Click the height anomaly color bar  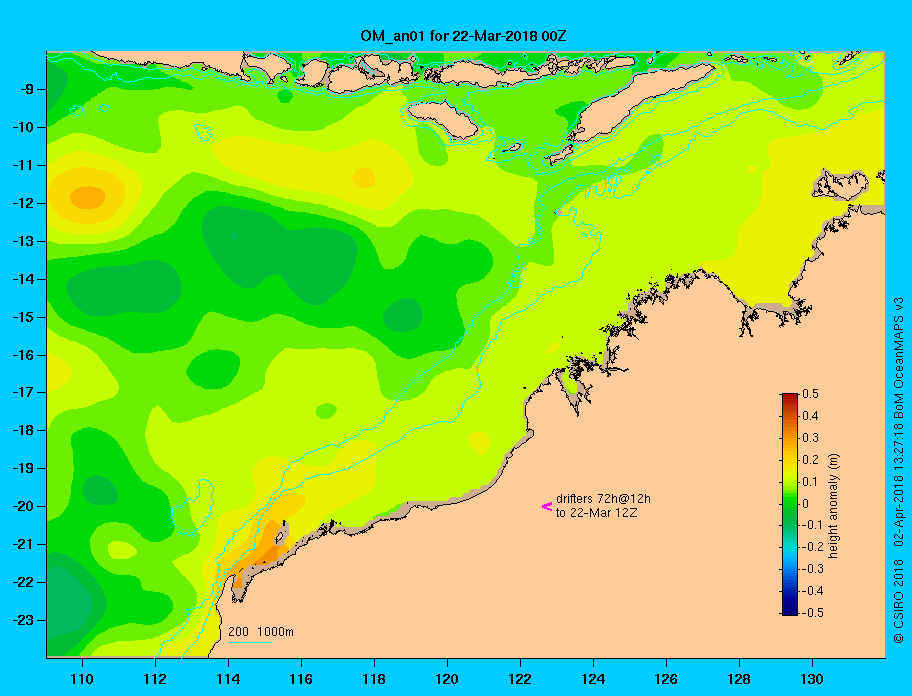(790, 504)
